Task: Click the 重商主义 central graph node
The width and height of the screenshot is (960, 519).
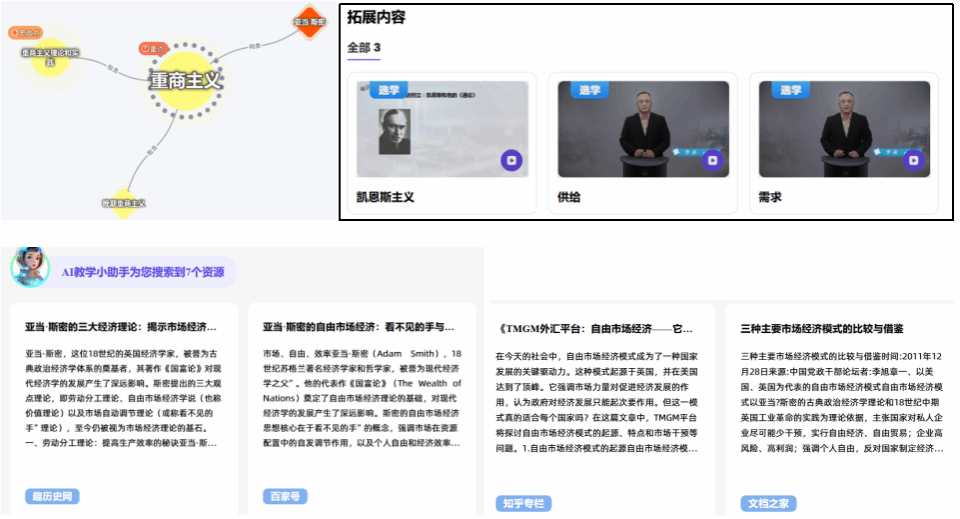Action: (185, 80)
